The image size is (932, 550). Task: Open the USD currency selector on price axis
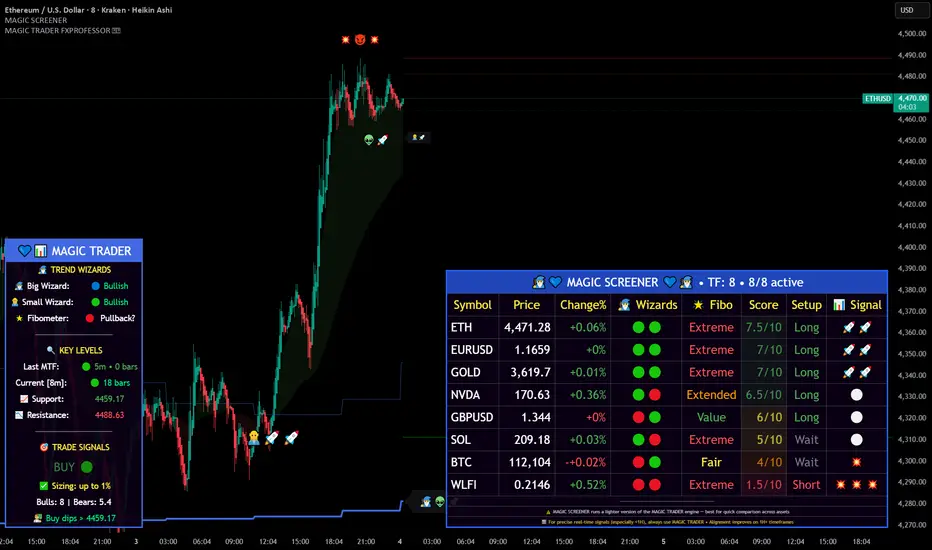click(911, 10)
